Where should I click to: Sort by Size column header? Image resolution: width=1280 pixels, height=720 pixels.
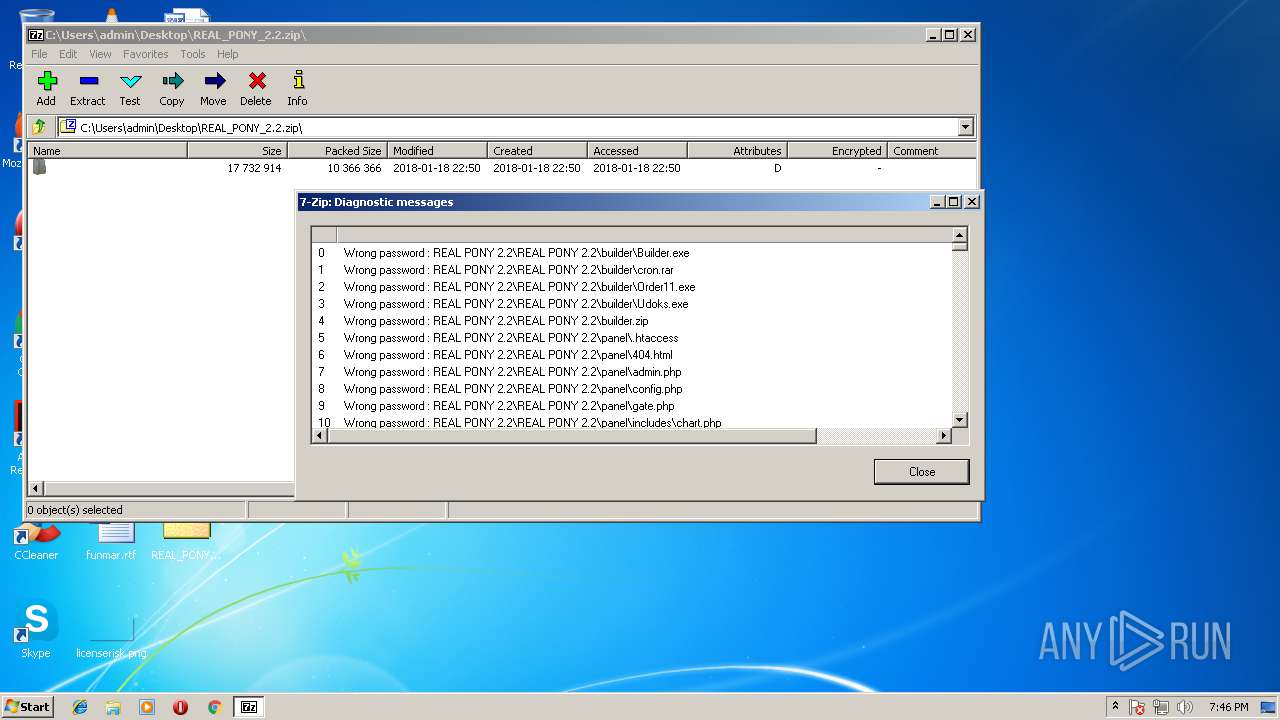pyautogui.click(x=238, y=151)
